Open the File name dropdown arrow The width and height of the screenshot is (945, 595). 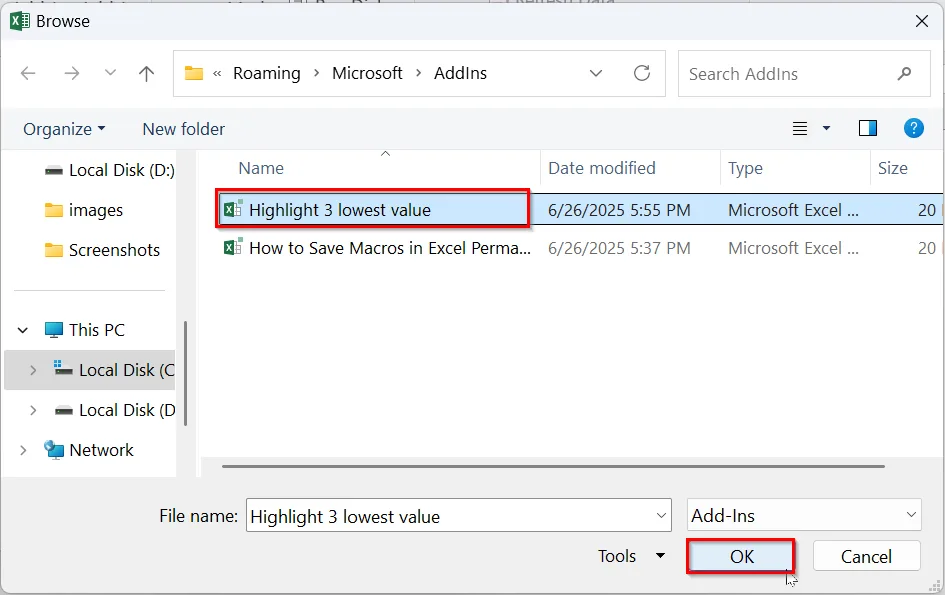click(x=661, y=516)
